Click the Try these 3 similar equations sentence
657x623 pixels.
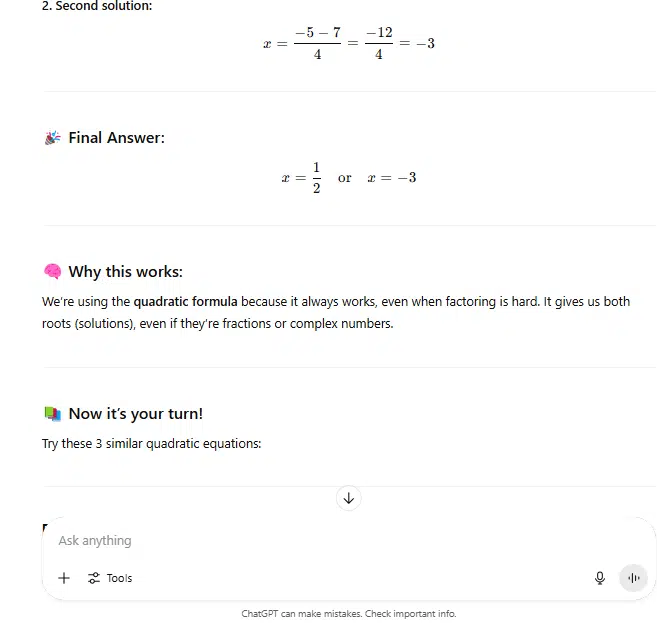151,444
